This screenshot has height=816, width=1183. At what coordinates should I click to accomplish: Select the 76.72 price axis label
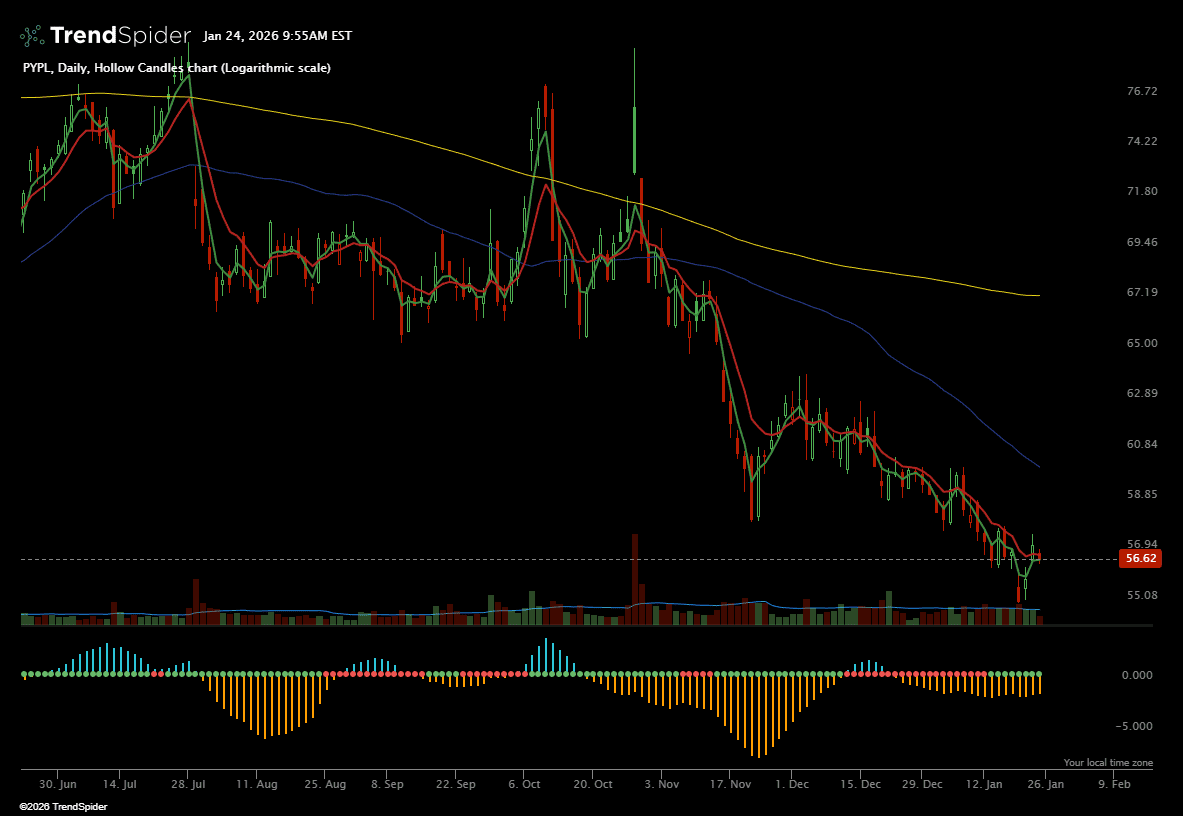click(1141, 91)
